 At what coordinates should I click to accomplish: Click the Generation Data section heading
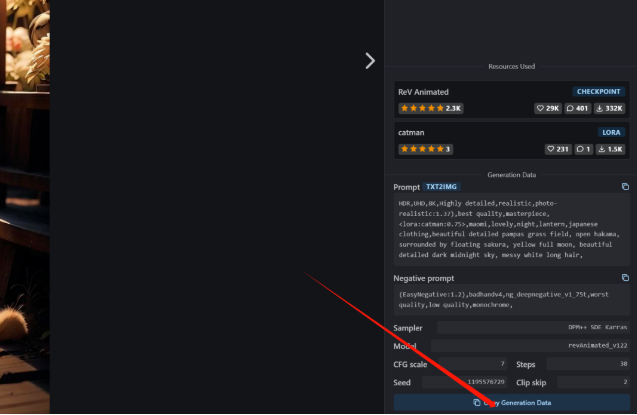[511, 175]
